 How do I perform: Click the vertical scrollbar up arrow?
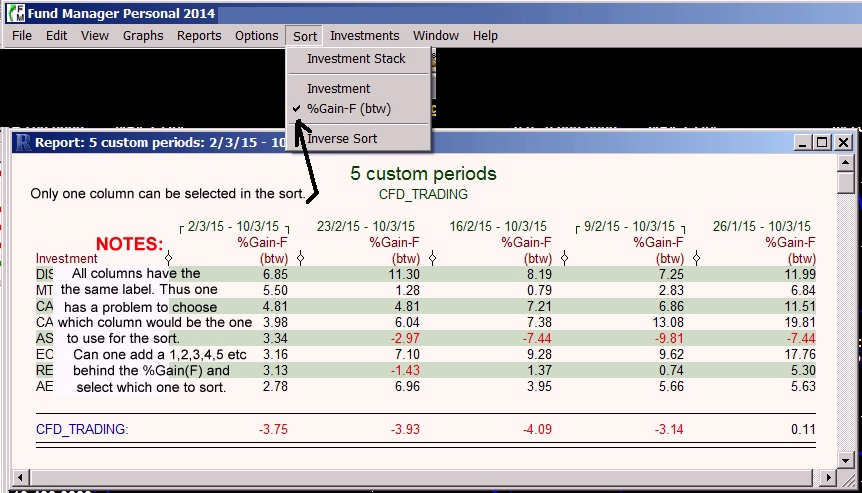(846, 162)
